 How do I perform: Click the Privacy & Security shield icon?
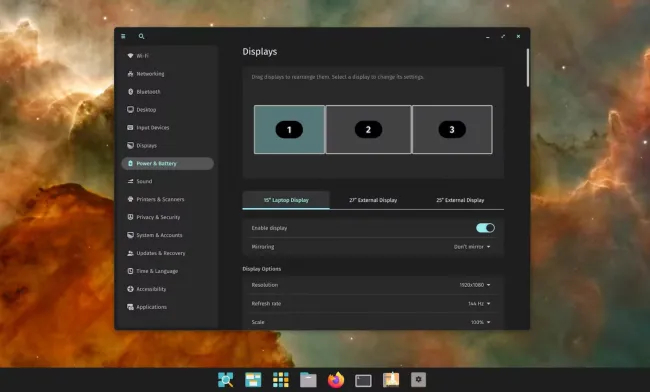pos(130,217)
